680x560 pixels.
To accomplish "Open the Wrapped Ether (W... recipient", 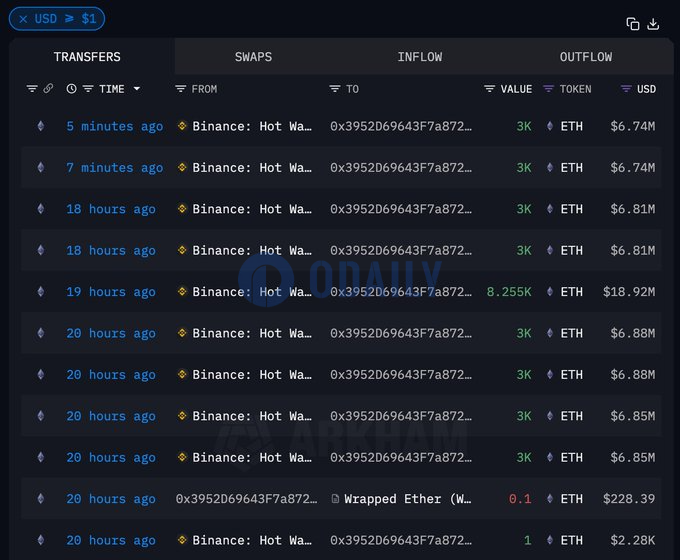I will [x=408, y=499].
